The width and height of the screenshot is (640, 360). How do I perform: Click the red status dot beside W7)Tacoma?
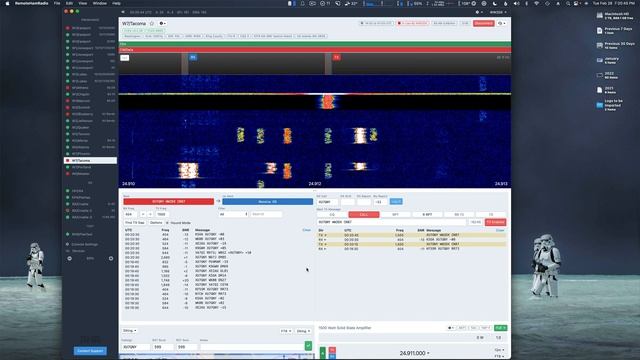point(68,160)
